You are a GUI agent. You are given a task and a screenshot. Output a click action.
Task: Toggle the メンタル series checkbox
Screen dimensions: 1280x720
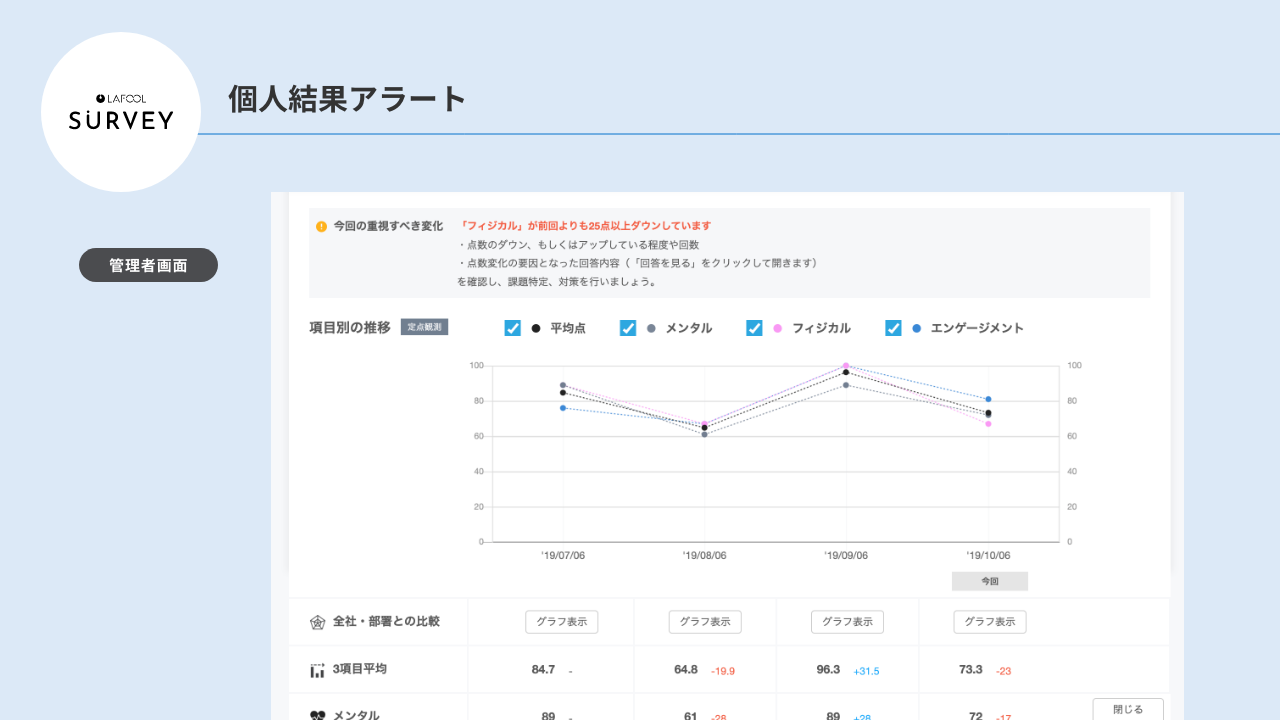[x=628, y=328]
